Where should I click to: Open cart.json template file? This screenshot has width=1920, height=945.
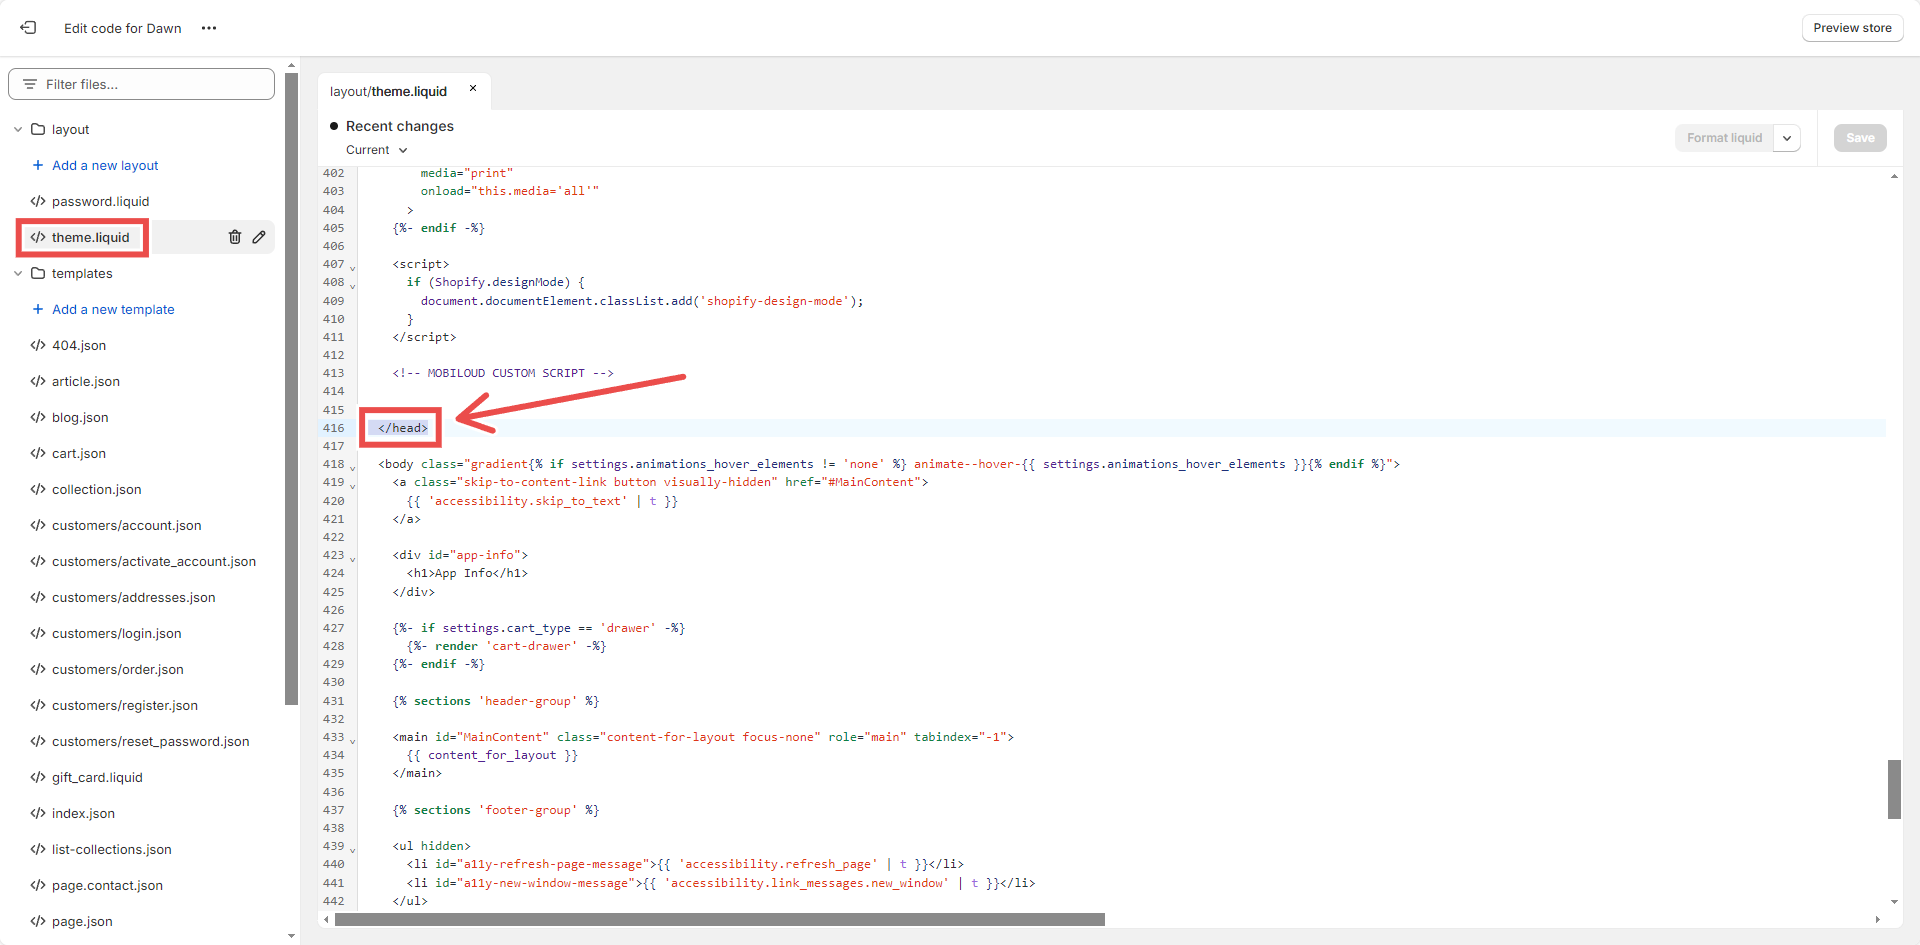(x=79, y=453)
